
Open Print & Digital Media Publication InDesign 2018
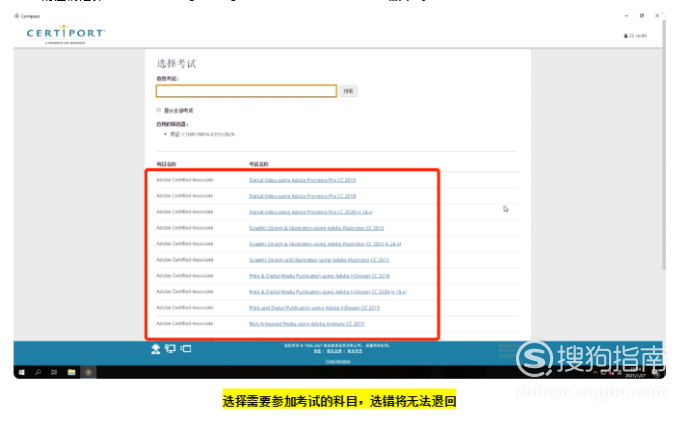(319, 276)
